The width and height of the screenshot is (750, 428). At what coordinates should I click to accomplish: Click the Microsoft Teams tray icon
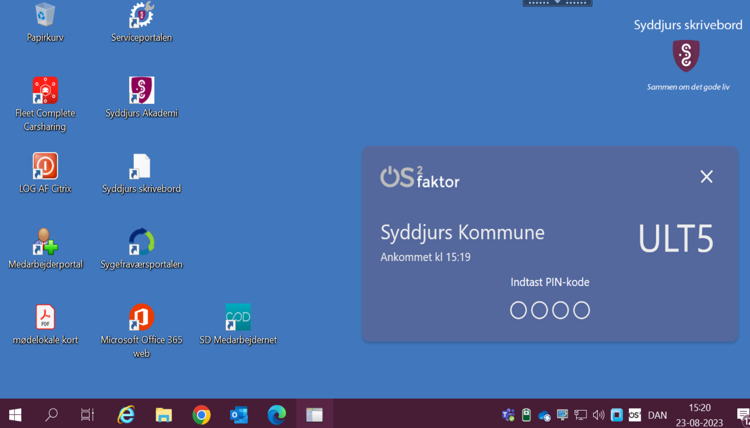(508, 415)
